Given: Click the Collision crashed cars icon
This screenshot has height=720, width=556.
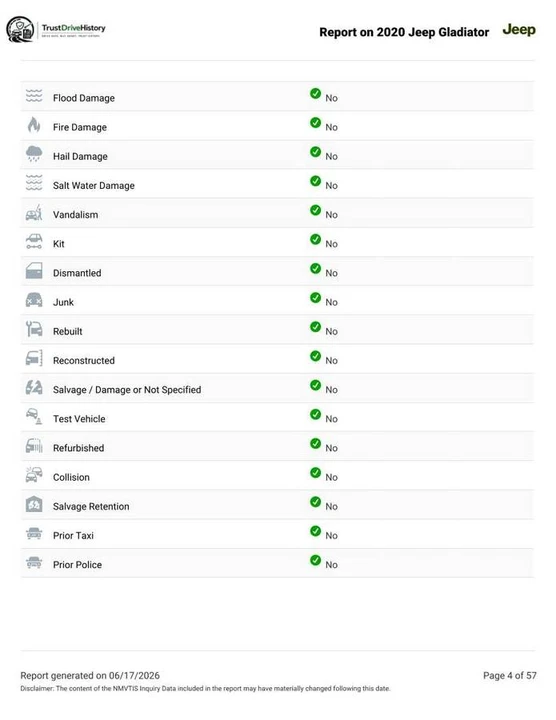Looking at the screenshot, I should click(34, 475).
